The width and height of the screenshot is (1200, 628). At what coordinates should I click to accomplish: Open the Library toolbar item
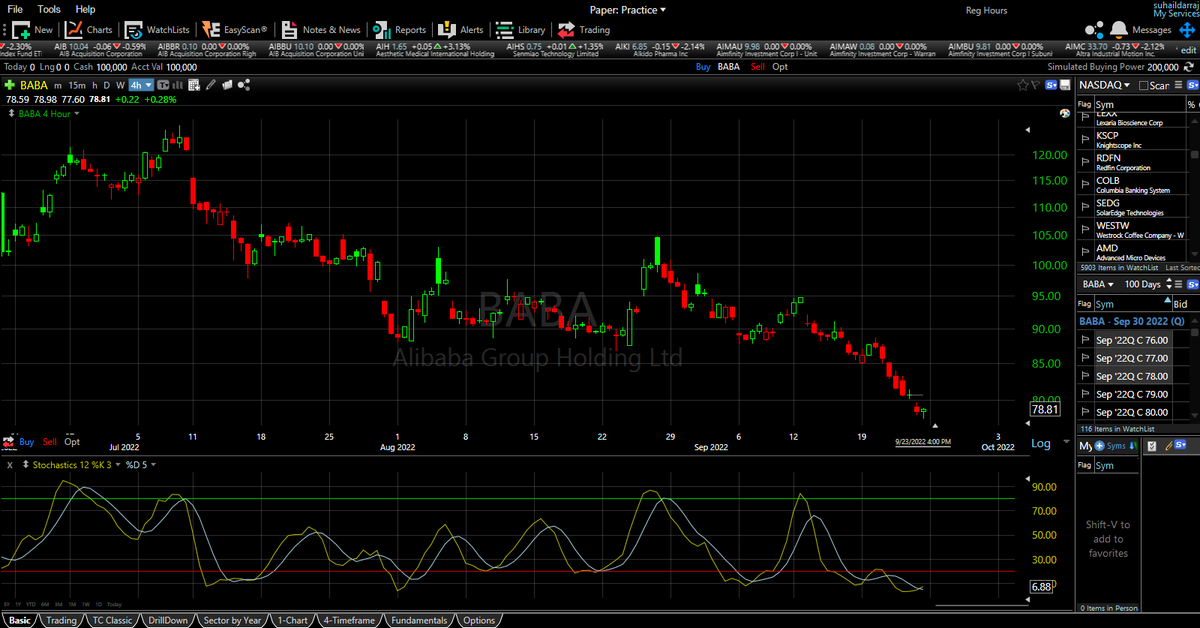coord(520,29)
